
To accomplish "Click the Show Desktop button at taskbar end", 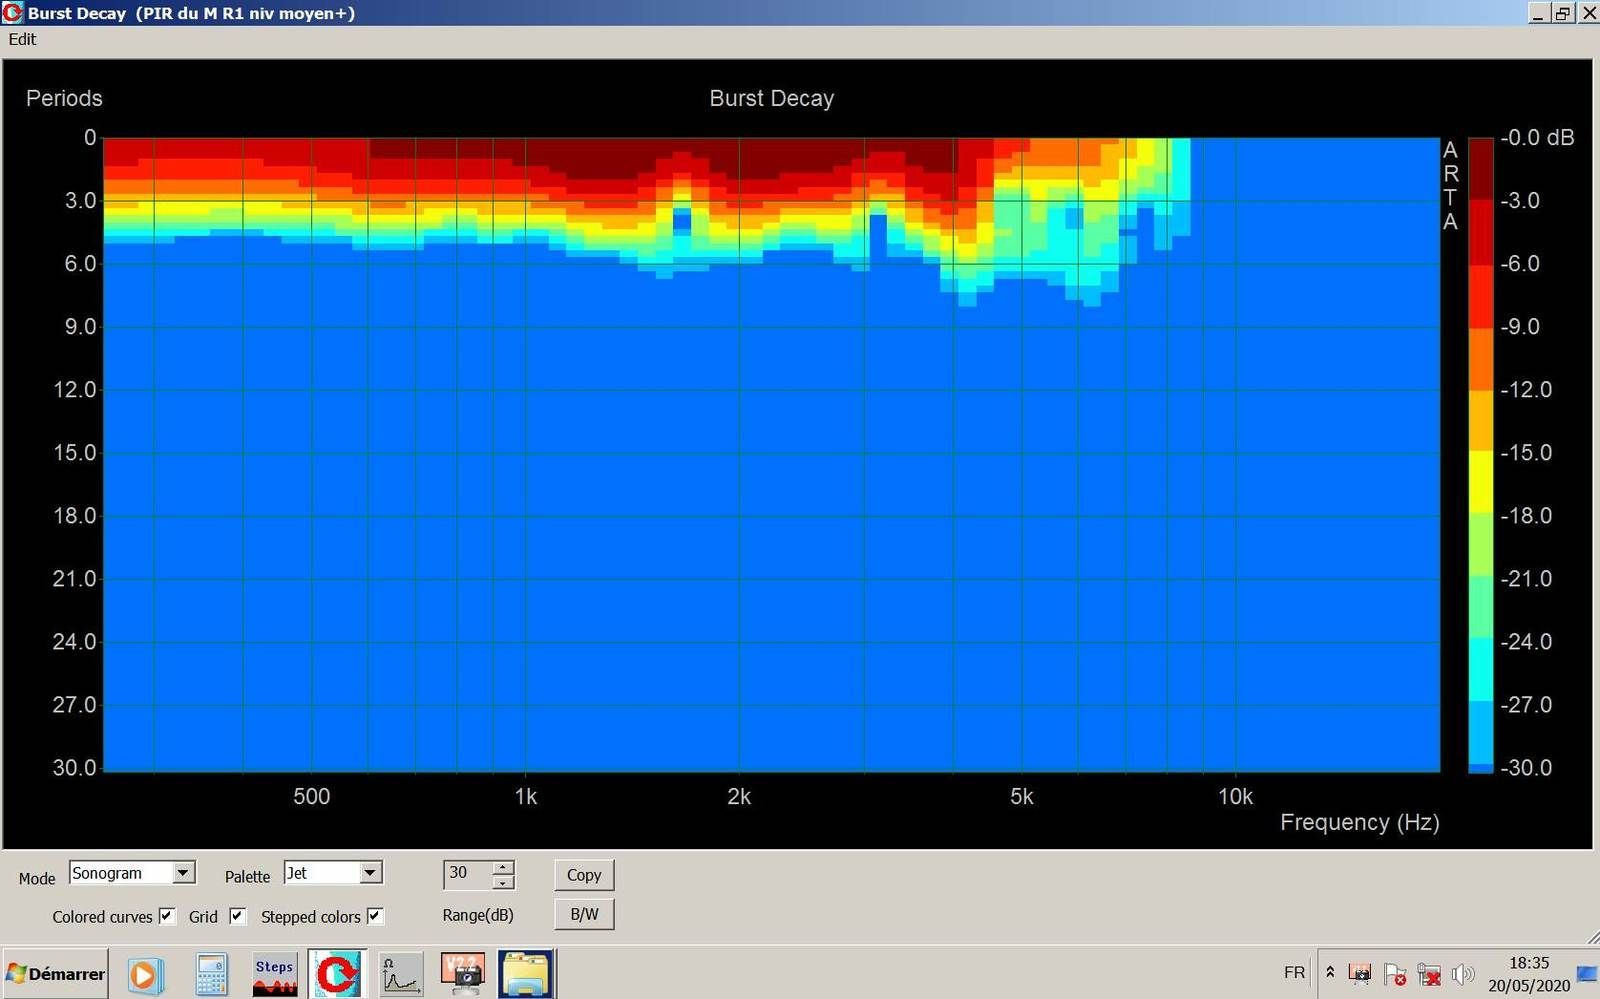I will 1588,974.
